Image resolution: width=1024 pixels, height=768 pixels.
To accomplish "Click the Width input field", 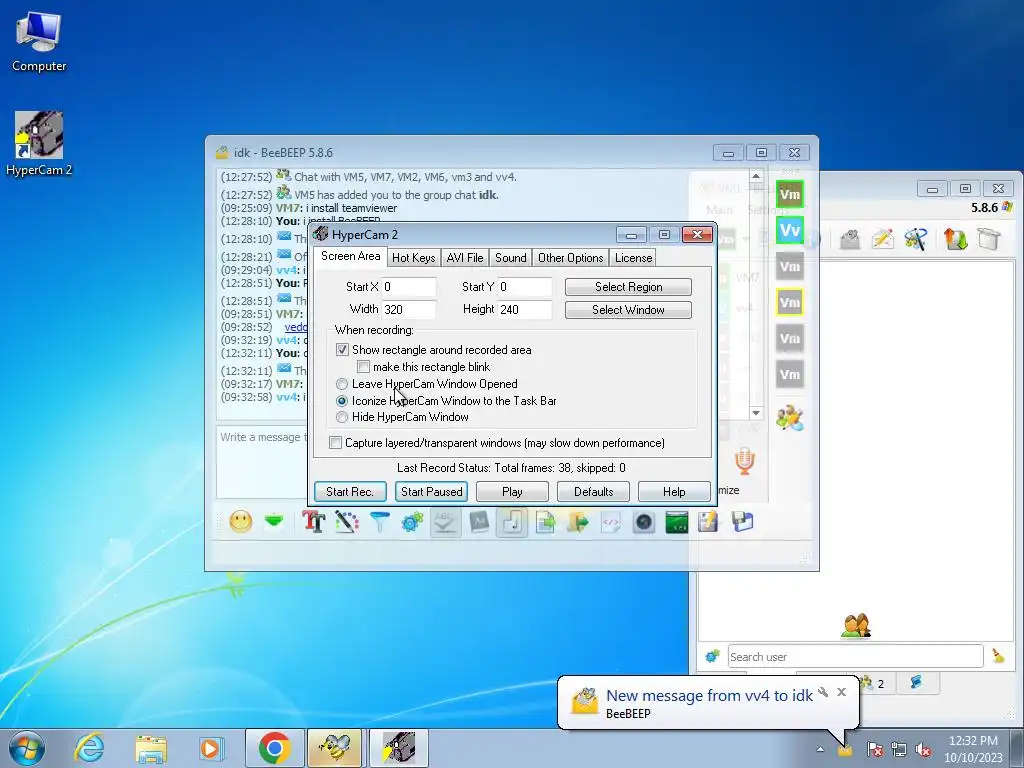I will click(409, 310).
